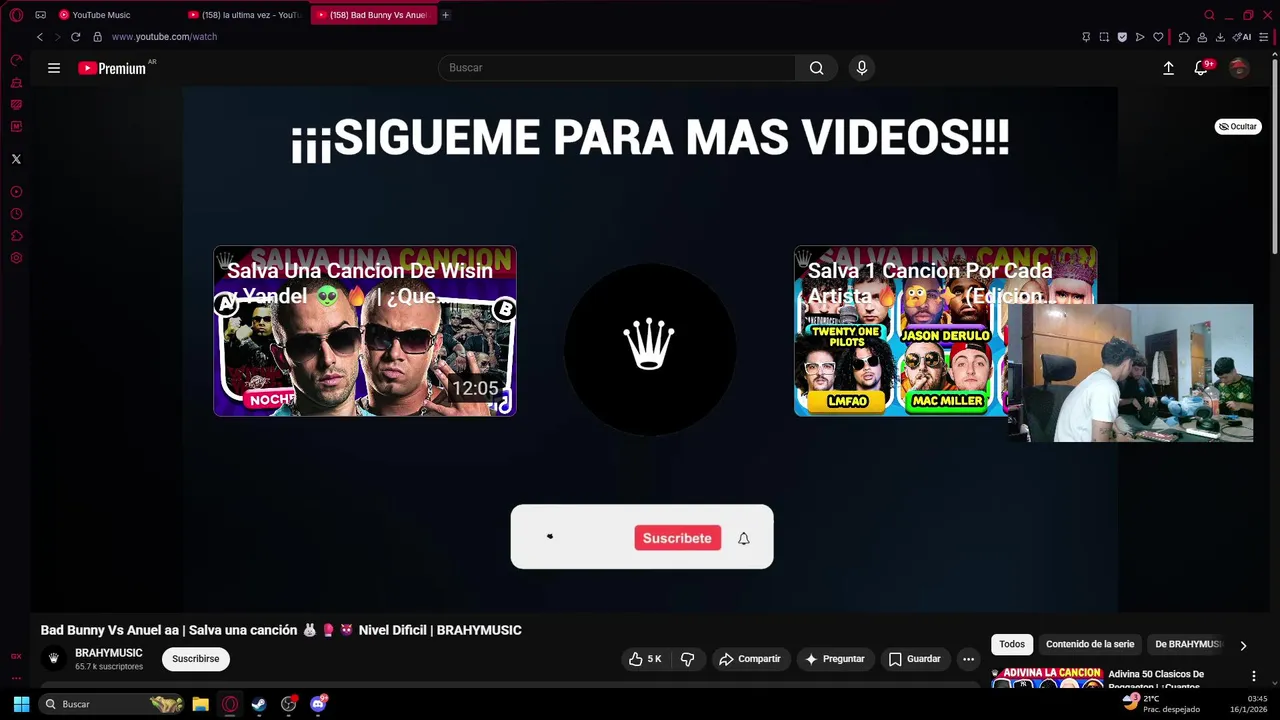
Task: Select the 'Todos' filter chip
Action: click(1012, 645)
